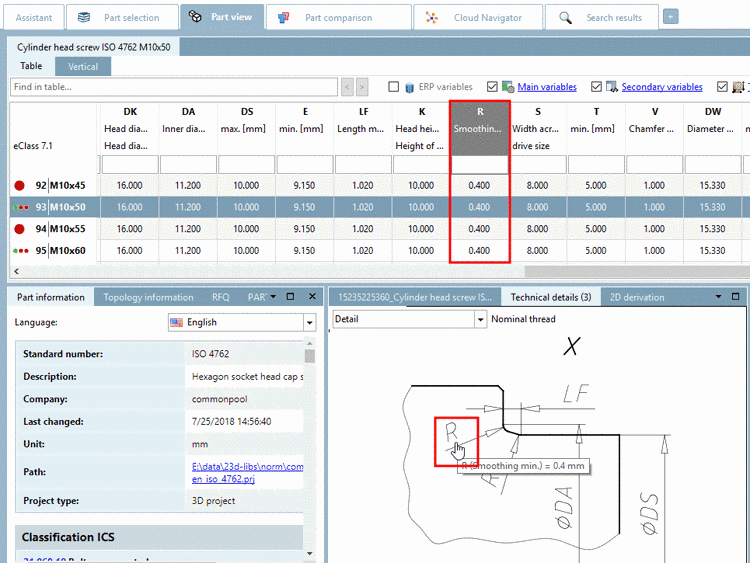Click status dots of row M10x60
This screenshot has width=750, height=563.
pyautogui.click(x=21, y=251)
